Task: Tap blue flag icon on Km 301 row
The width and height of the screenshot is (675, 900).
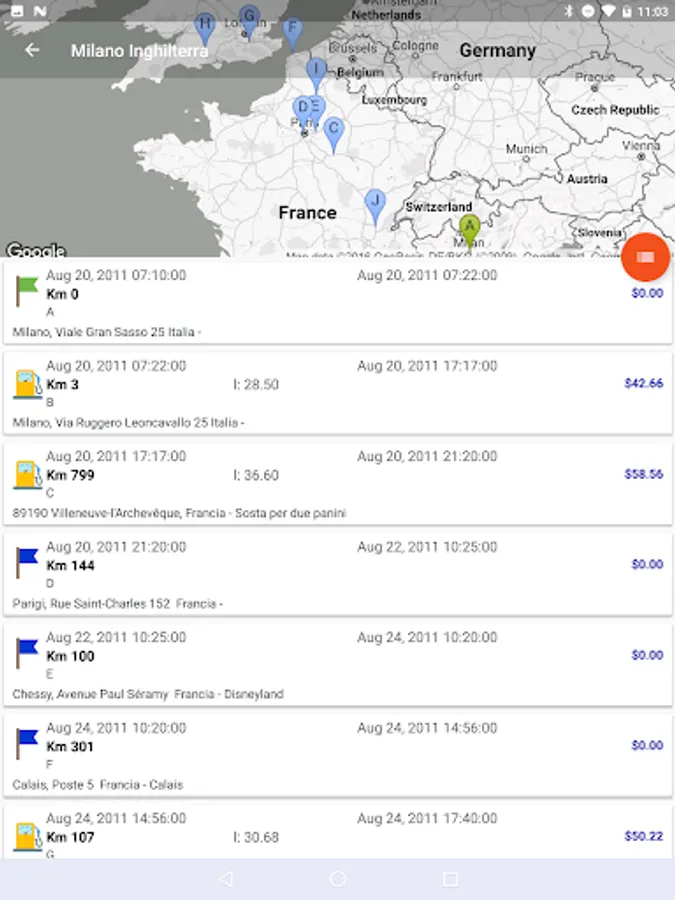Action: tap(26, 744)
